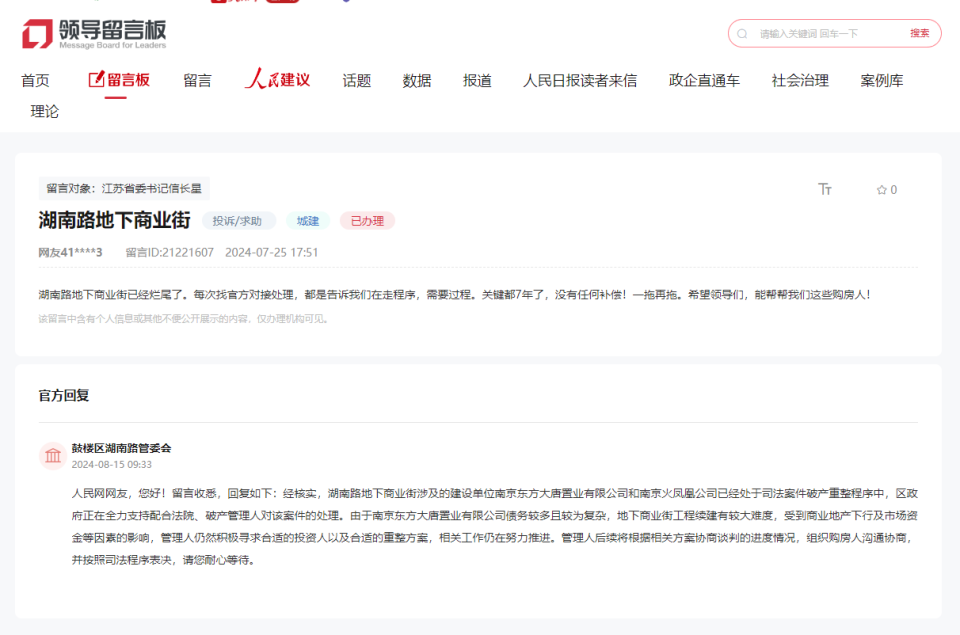Open the 社会治理 menu item

pyautogui.click(x=800, y=80)
